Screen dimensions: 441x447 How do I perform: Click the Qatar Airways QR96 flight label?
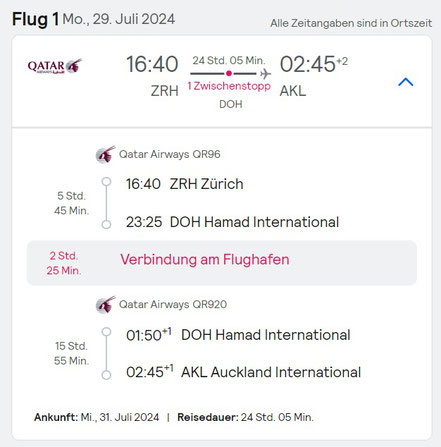(170, 154)
